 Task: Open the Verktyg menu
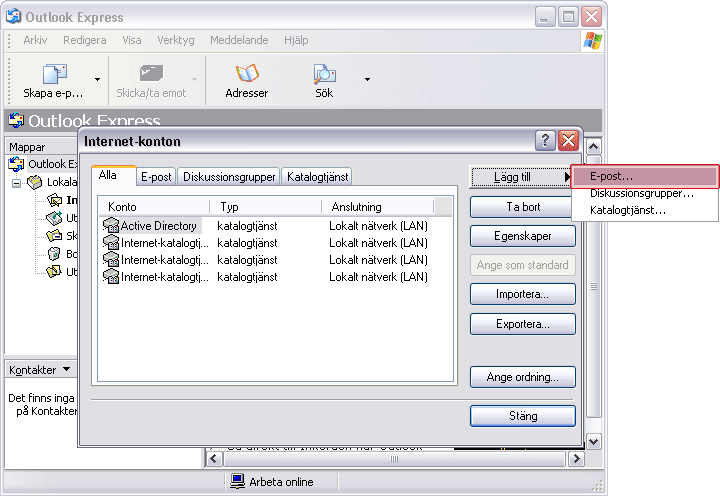pyautogui.click(x=175, y=40)
